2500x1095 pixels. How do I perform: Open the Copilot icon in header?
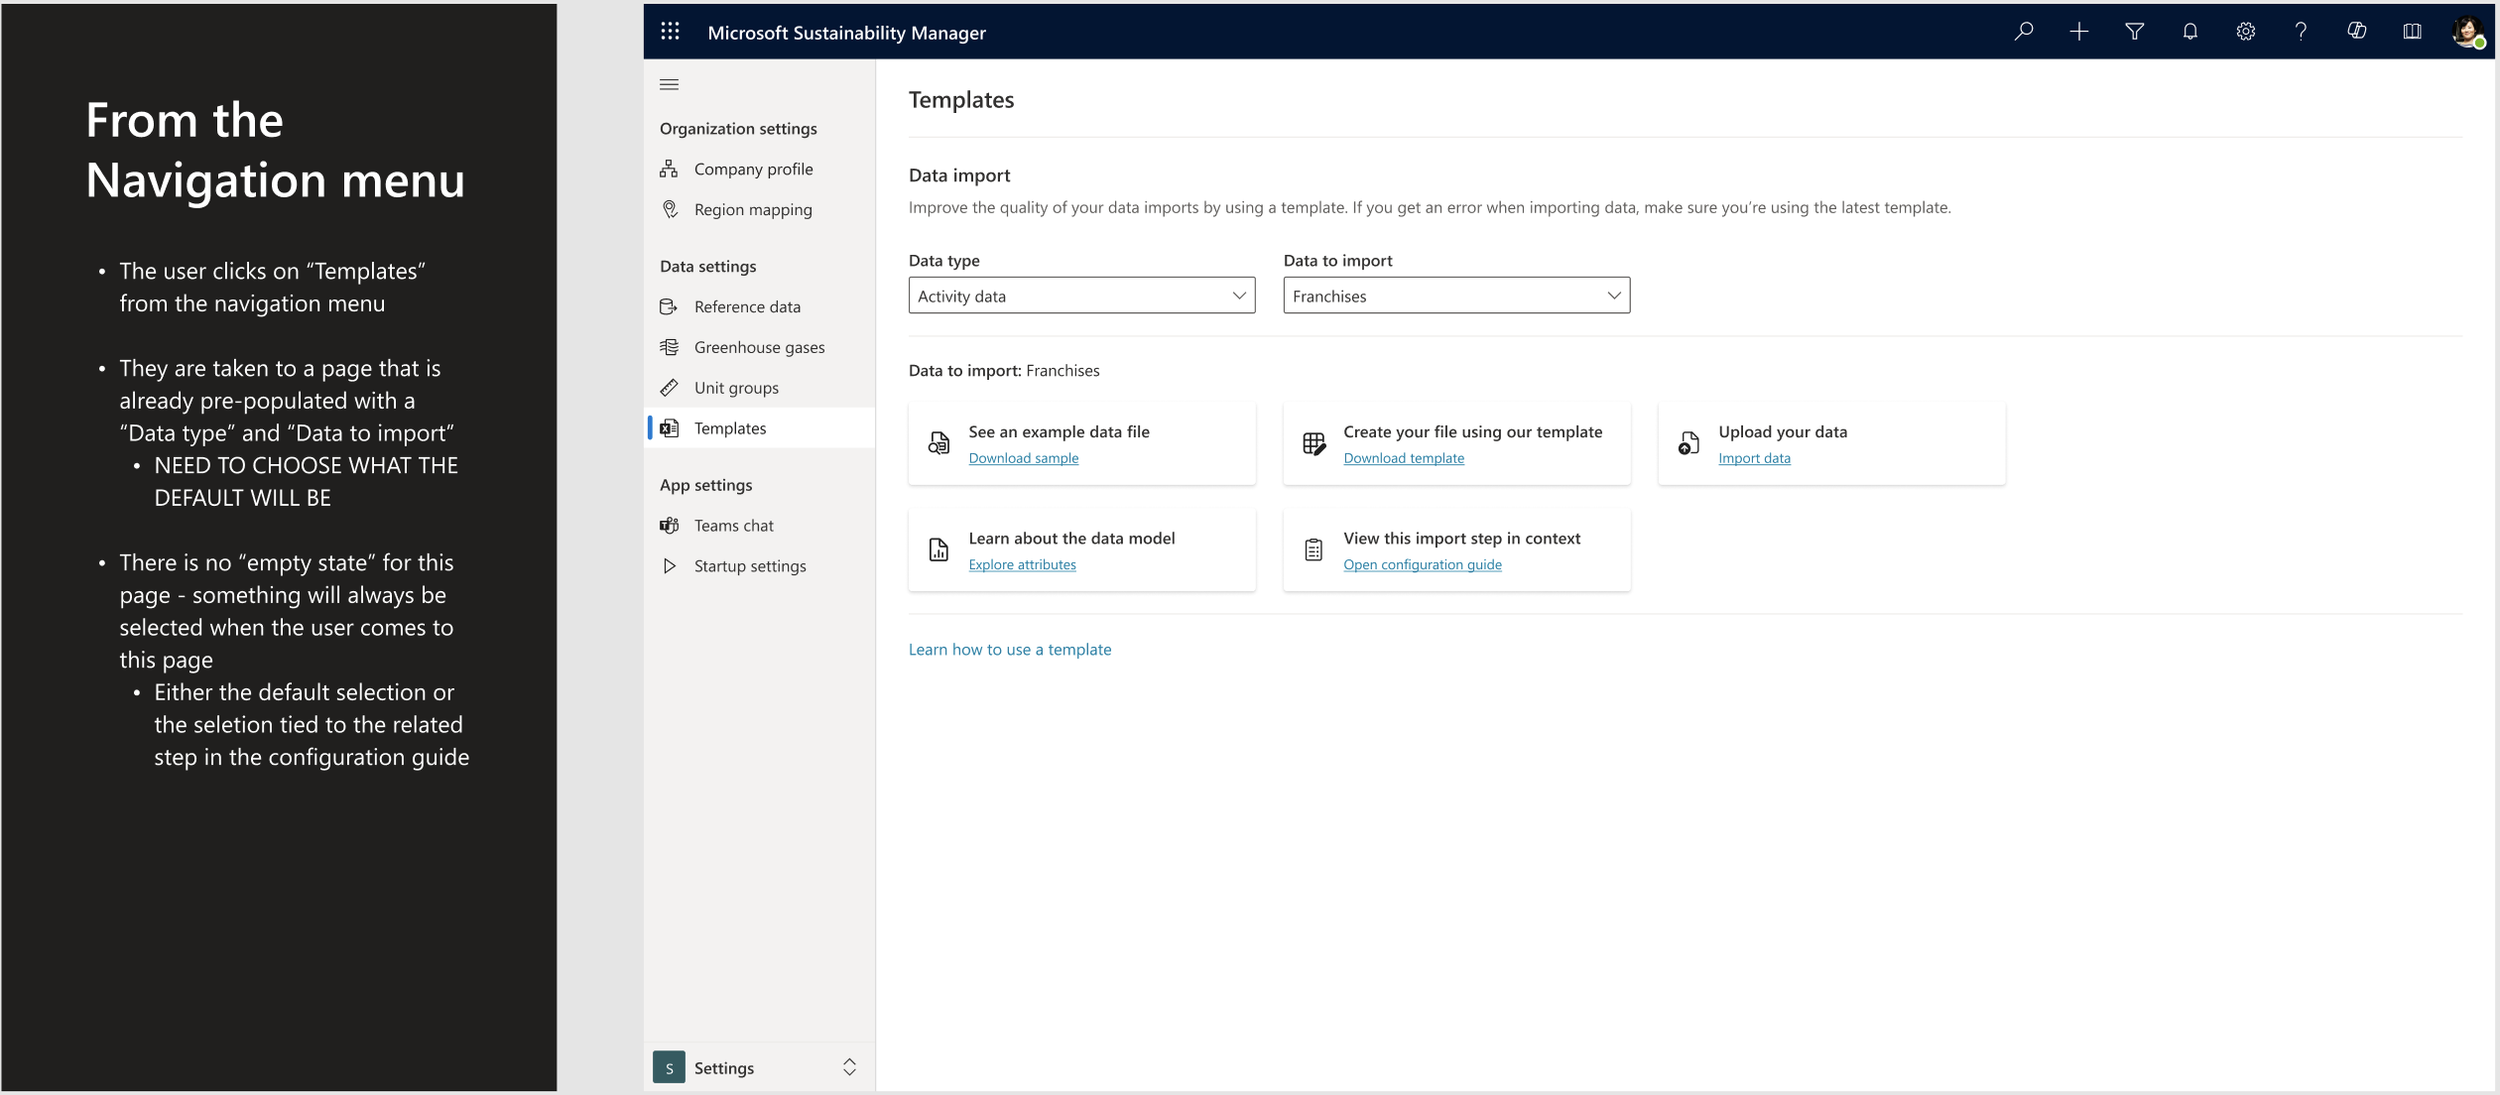(x=2356, y=32)
